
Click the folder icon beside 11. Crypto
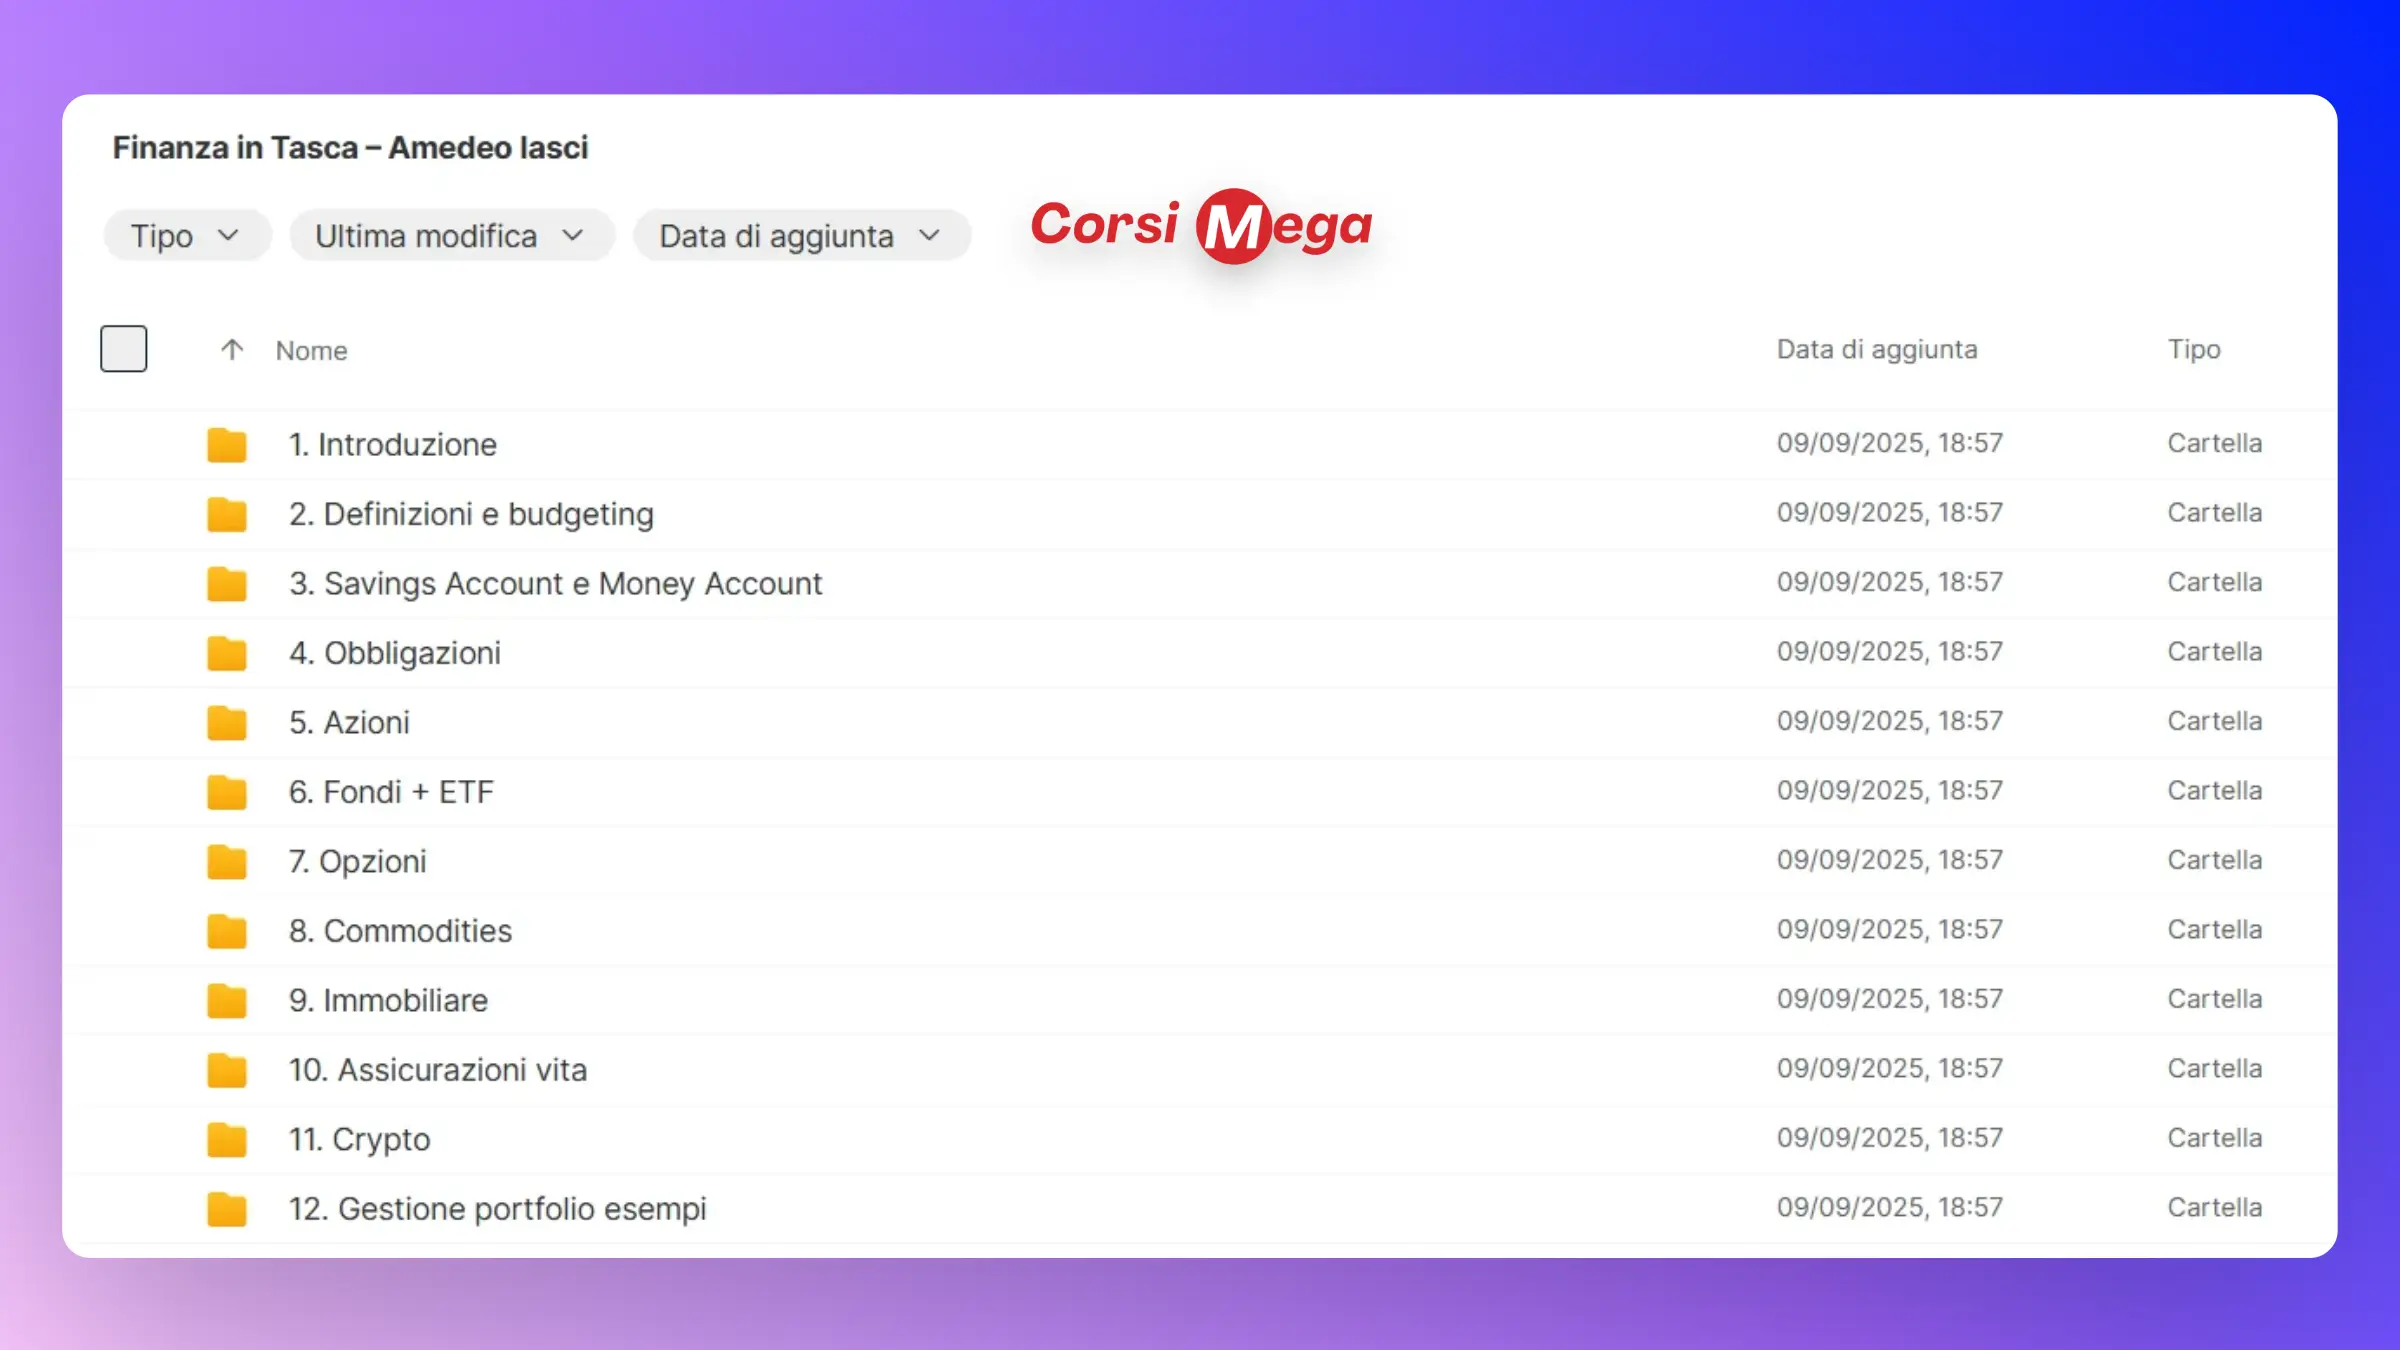[227, 1139]
